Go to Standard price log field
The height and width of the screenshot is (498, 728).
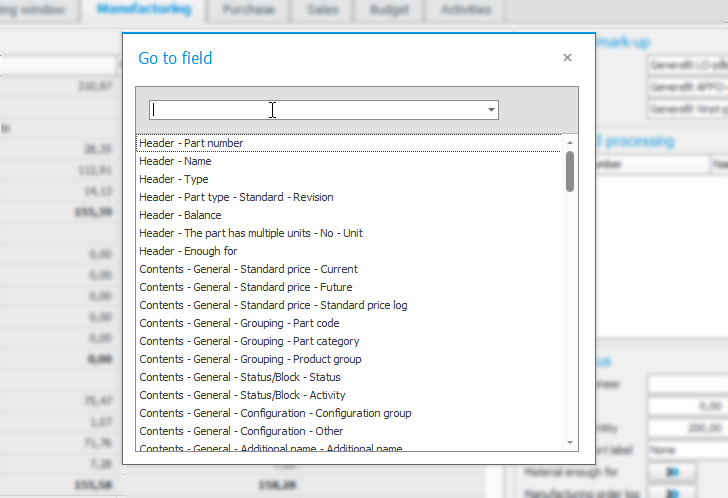point(273,305)
